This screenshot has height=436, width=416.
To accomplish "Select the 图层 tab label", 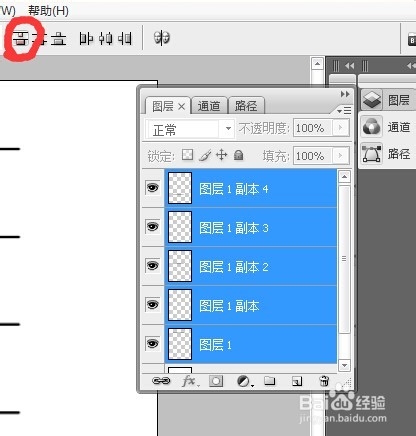I will 163,107.
